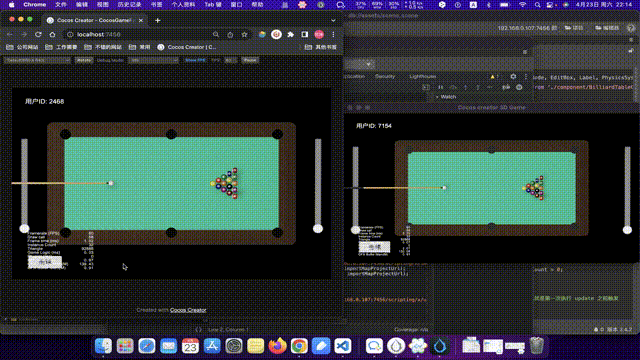Open the Debug Mode dropdown
Screen dimensions: 640x360
(x=153, y=60)
